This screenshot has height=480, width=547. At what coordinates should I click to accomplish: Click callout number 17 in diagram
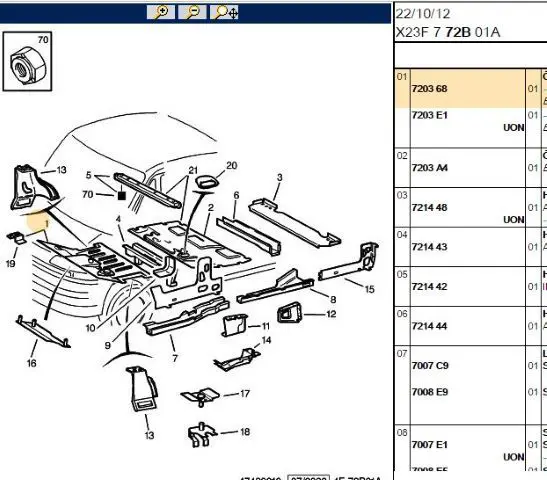[x=245, y=394]
